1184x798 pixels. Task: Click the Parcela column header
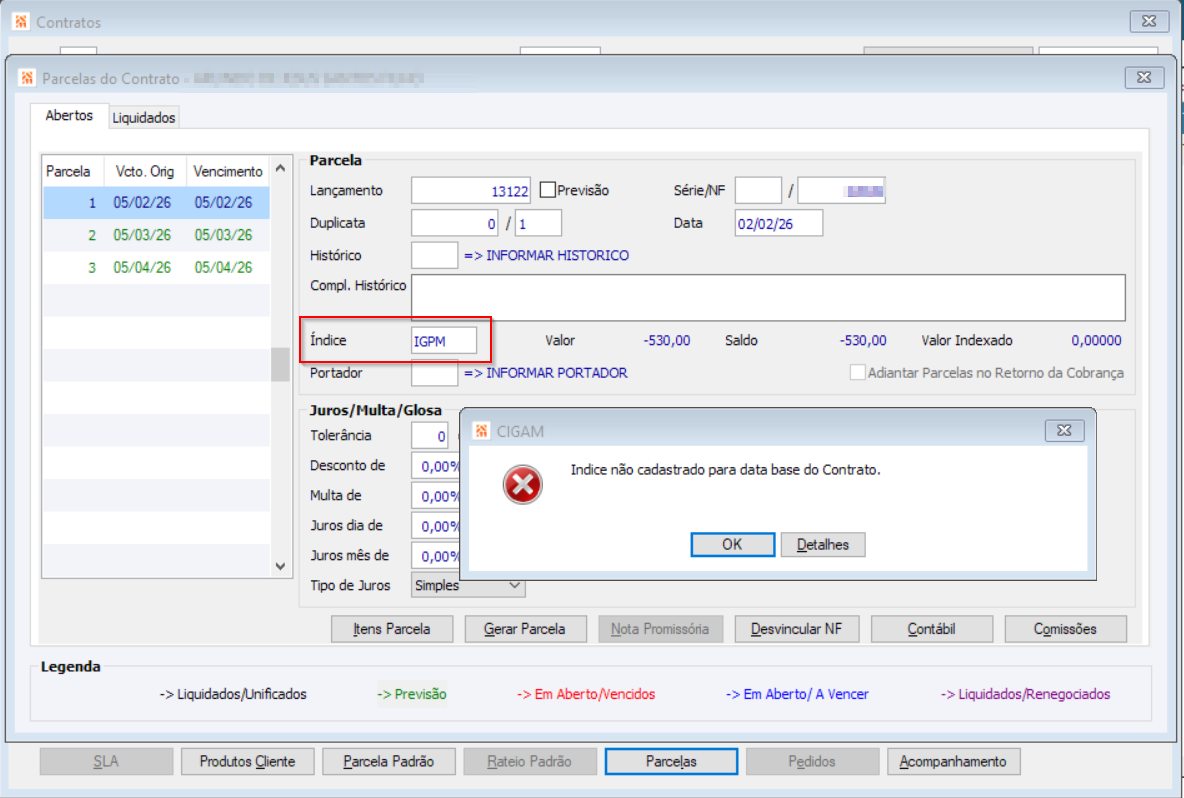tap(72, 171)
